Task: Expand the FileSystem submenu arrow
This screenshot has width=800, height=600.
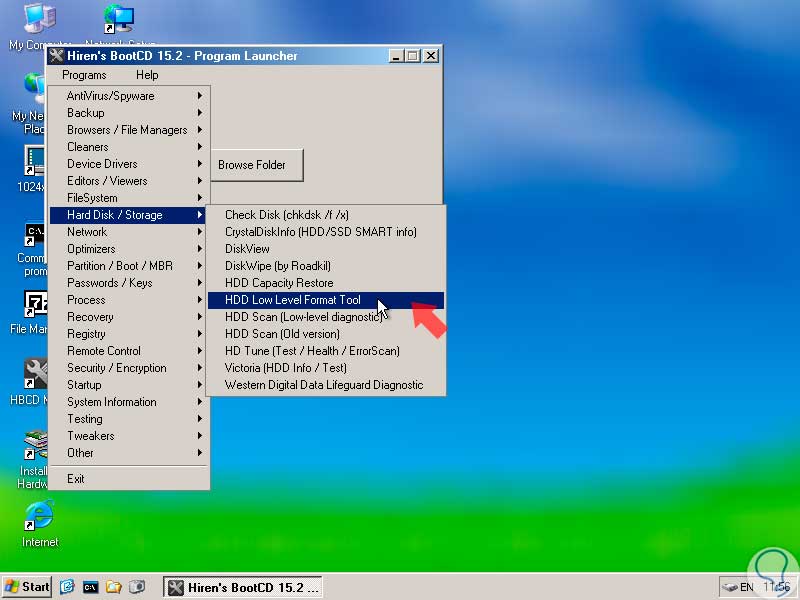Action: tap(200, 198)
